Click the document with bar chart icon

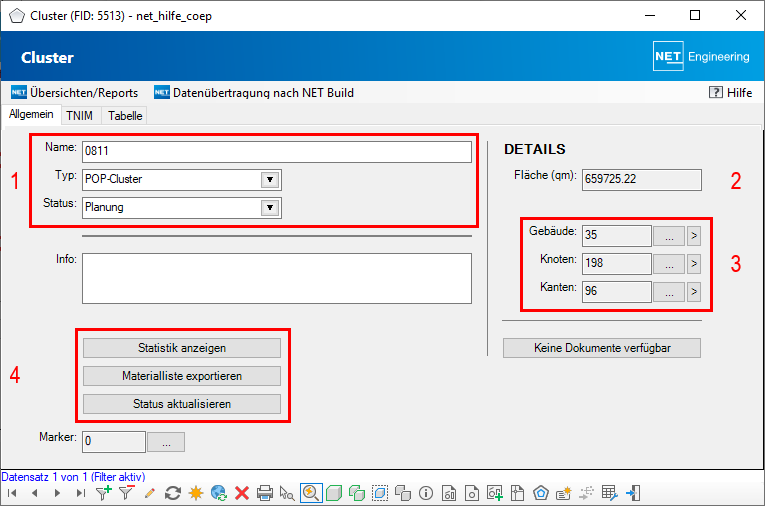[449, 493]
